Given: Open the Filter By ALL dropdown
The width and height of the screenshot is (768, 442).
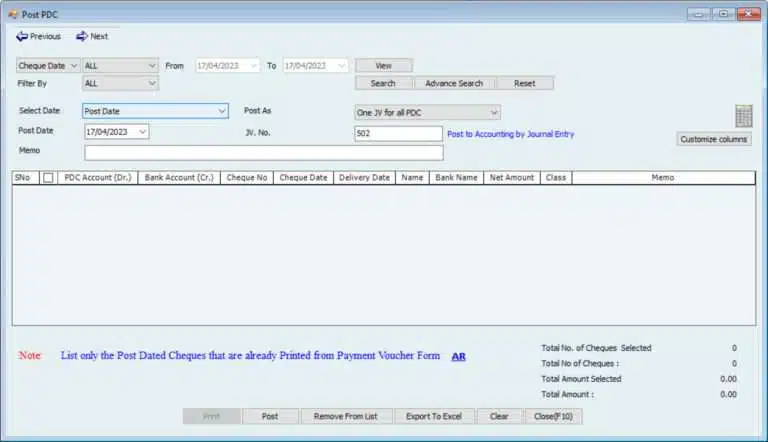Looking at the screenshot, I should (x=120, y=83).
